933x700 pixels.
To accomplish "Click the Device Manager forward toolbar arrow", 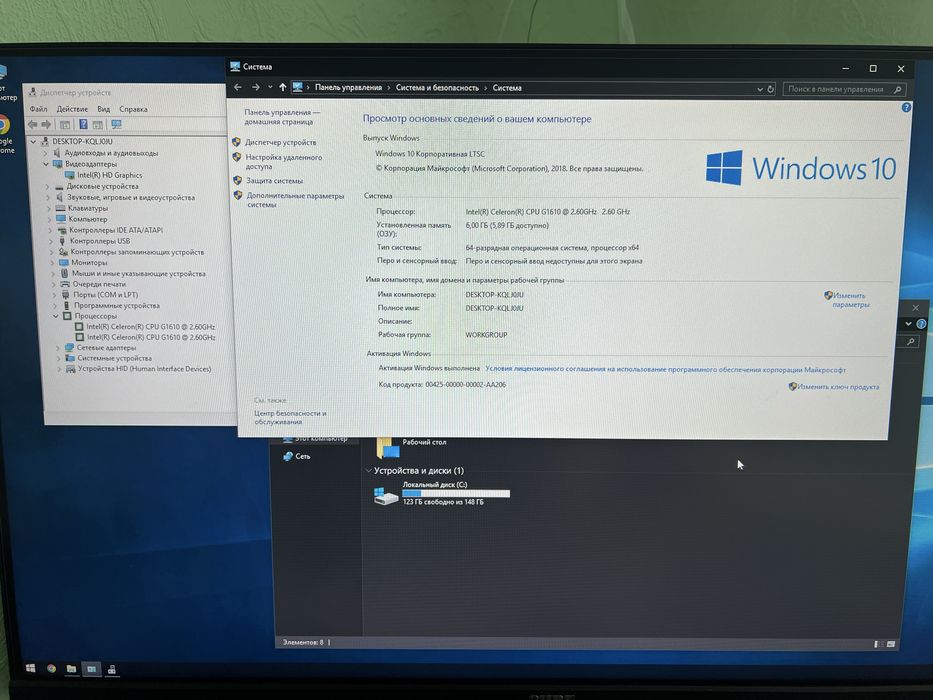I will pyautogui.click(x=46, y=124).
